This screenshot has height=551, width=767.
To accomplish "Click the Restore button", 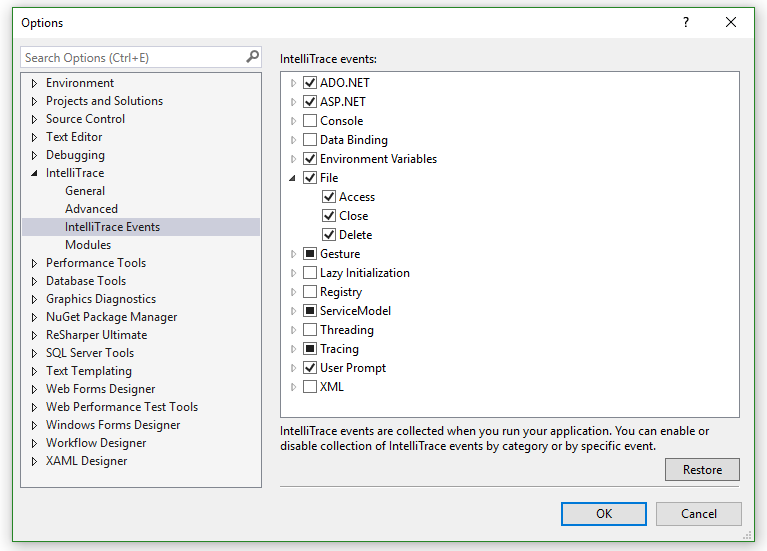I will 702,470.
